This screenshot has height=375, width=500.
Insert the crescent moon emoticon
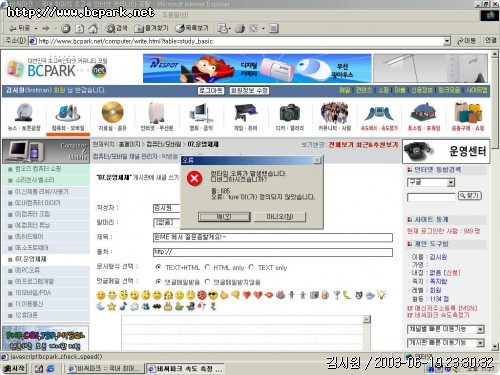click(101, 306)
